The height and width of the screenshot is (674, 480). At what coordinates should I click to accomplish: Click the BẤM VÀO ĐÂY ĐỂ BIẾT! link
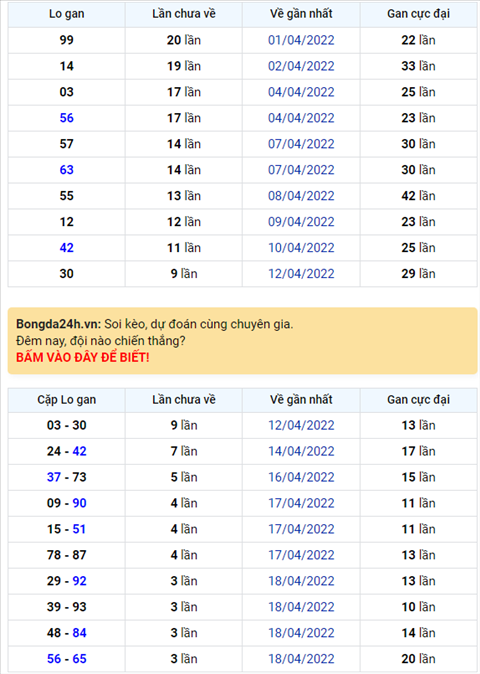[x=83, y=357]
